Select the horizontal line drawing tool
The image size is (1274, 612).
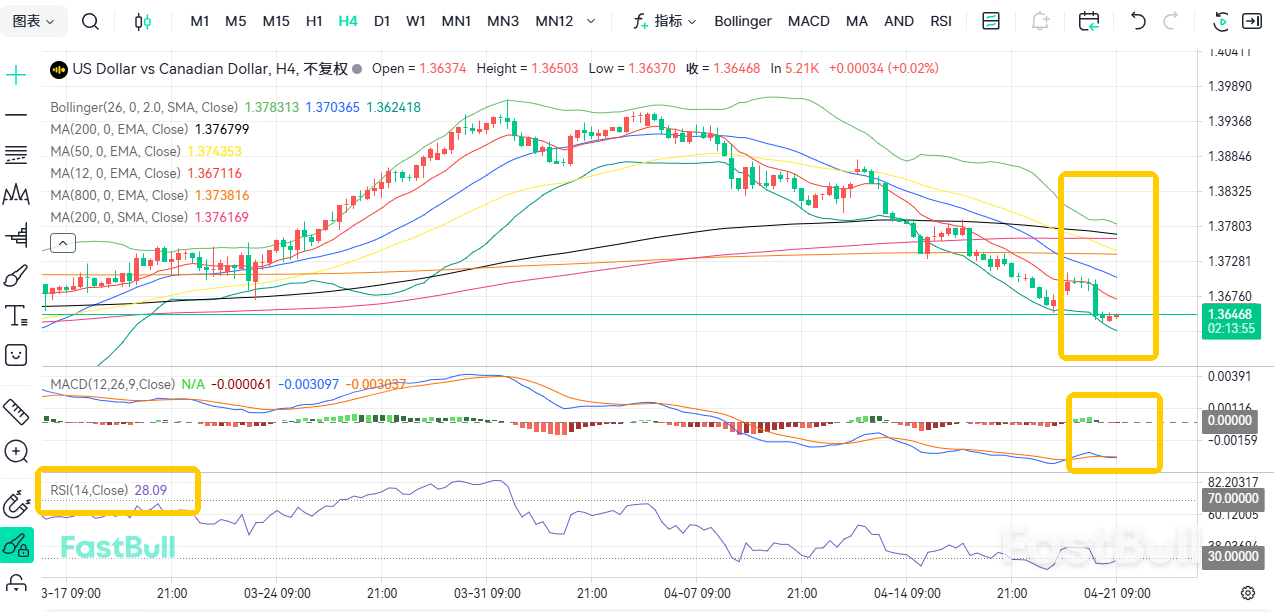coord(16,113)
